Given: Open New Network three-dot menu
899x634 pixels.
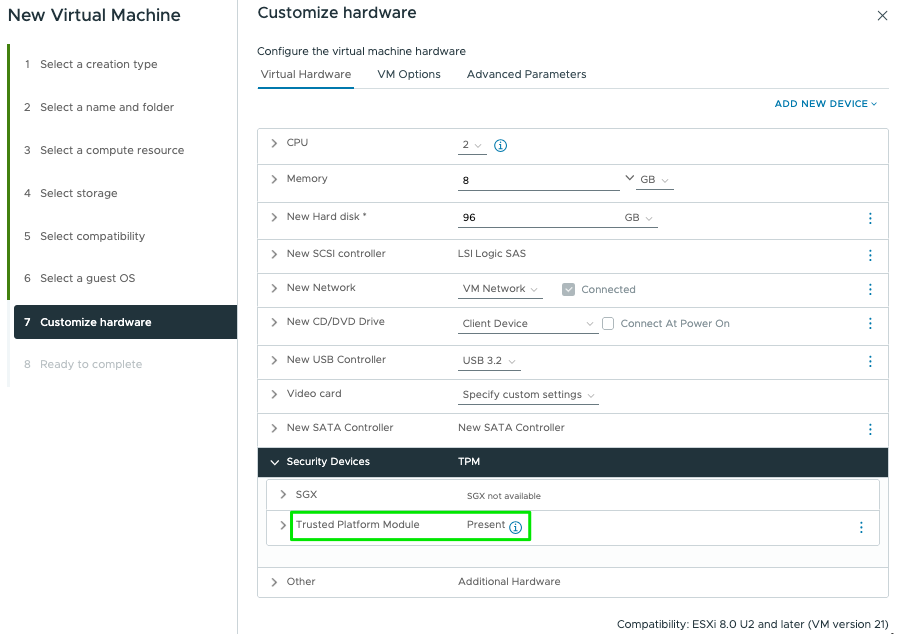Looking at the screenshot, I should [870, 289].
